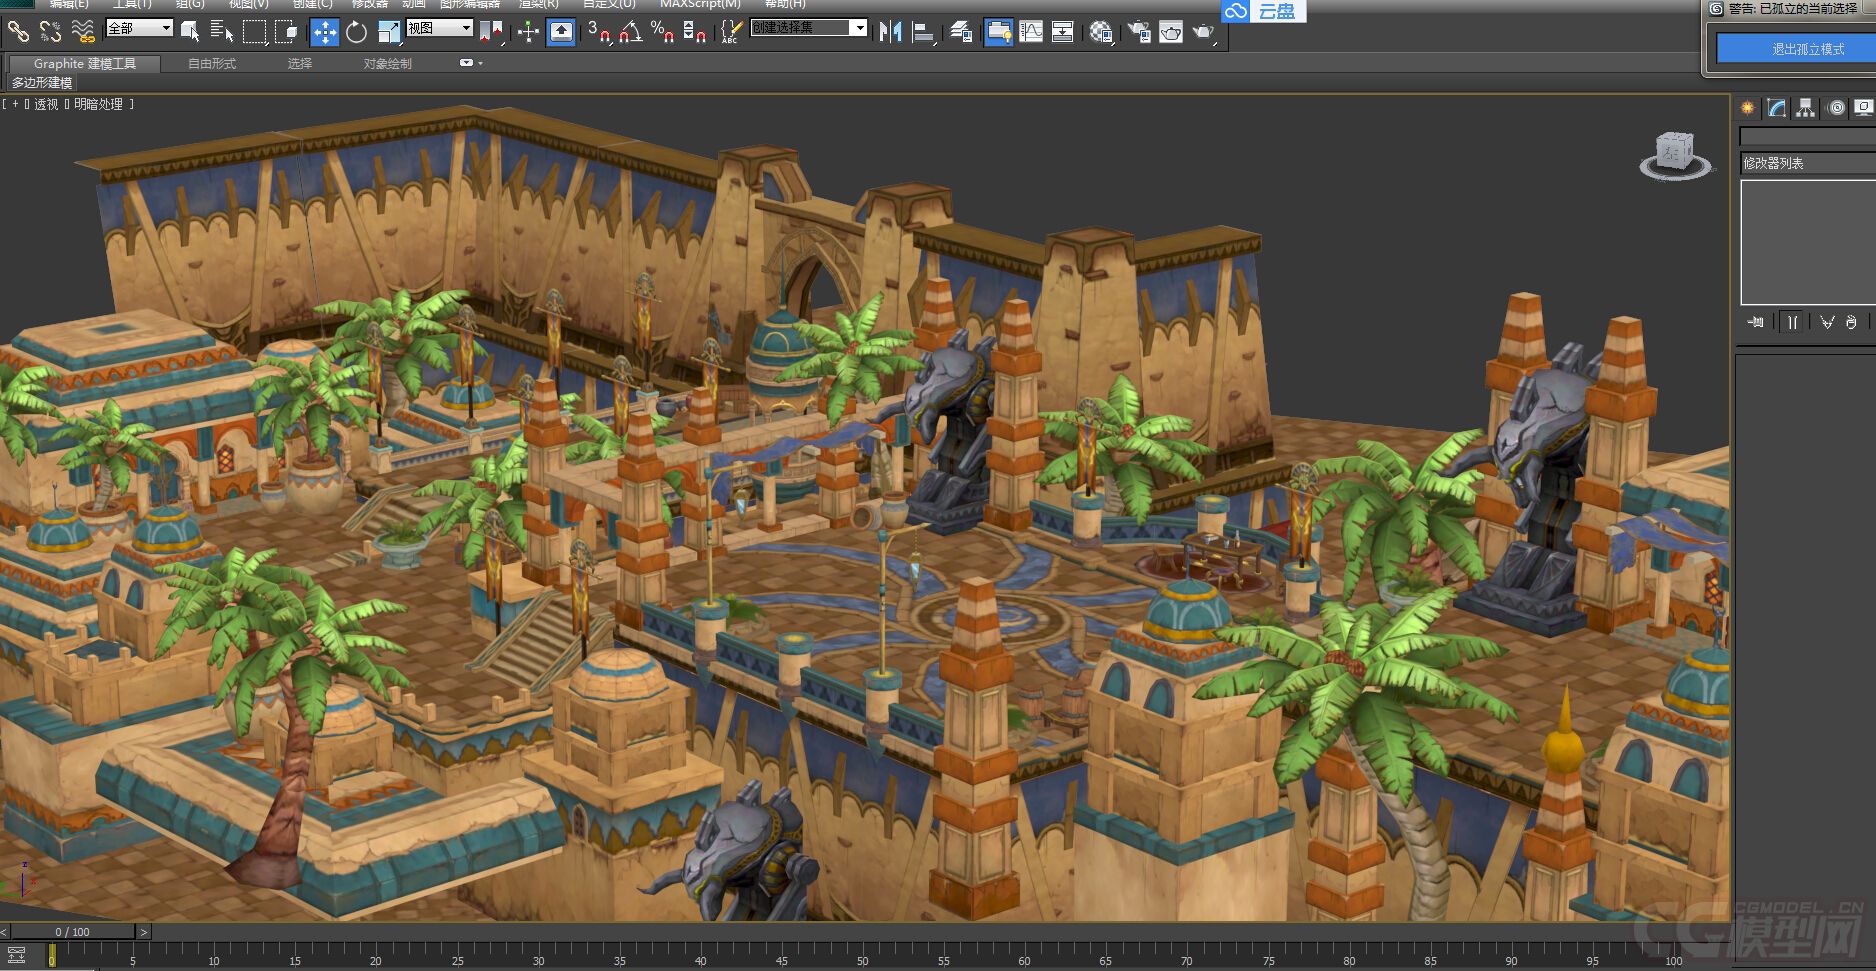Open the 云盘 cloud drive button
This screenshot has width=1876, height=971.
coord(1264,11)
